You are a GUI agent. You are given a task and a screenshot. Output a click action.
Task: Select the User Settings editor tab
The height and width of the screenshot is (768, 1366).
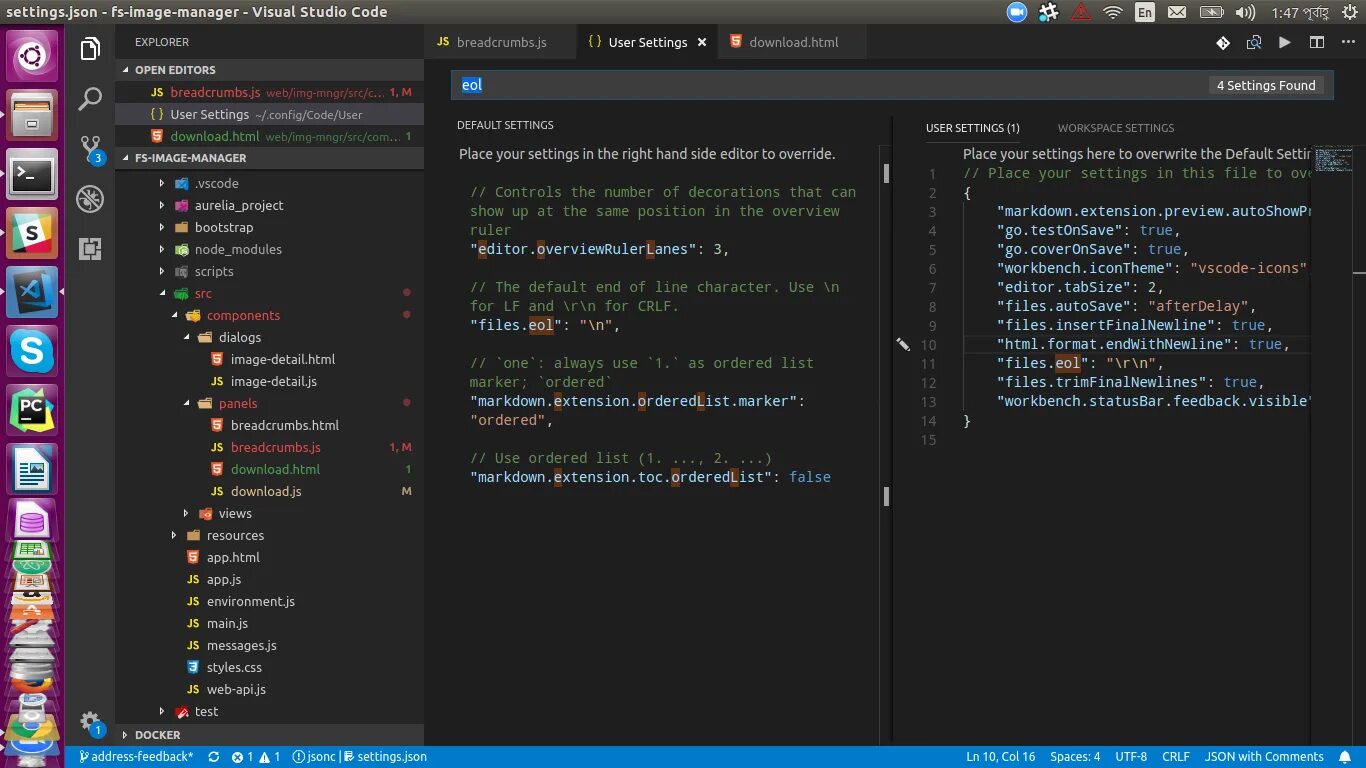(x=646, y=42)
